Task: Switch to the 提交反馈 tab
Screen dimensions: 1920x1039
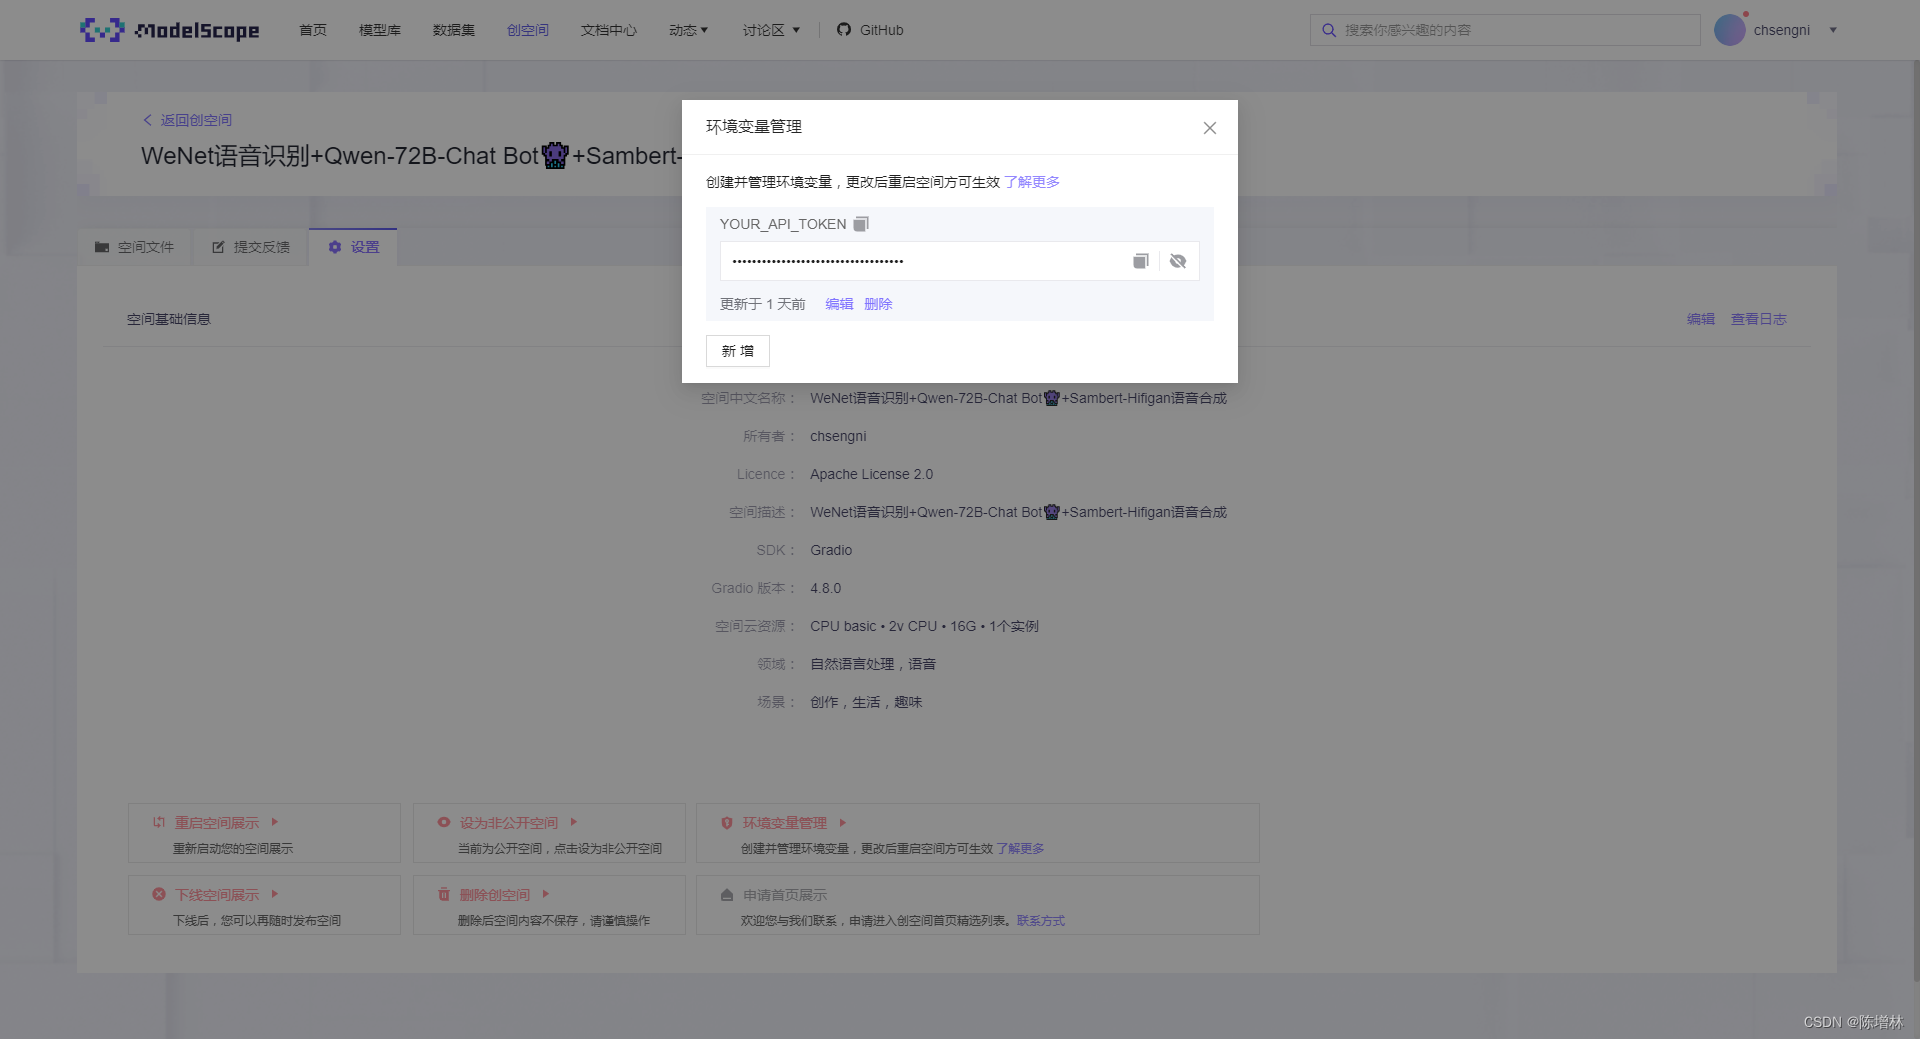Action: (251, 247)
